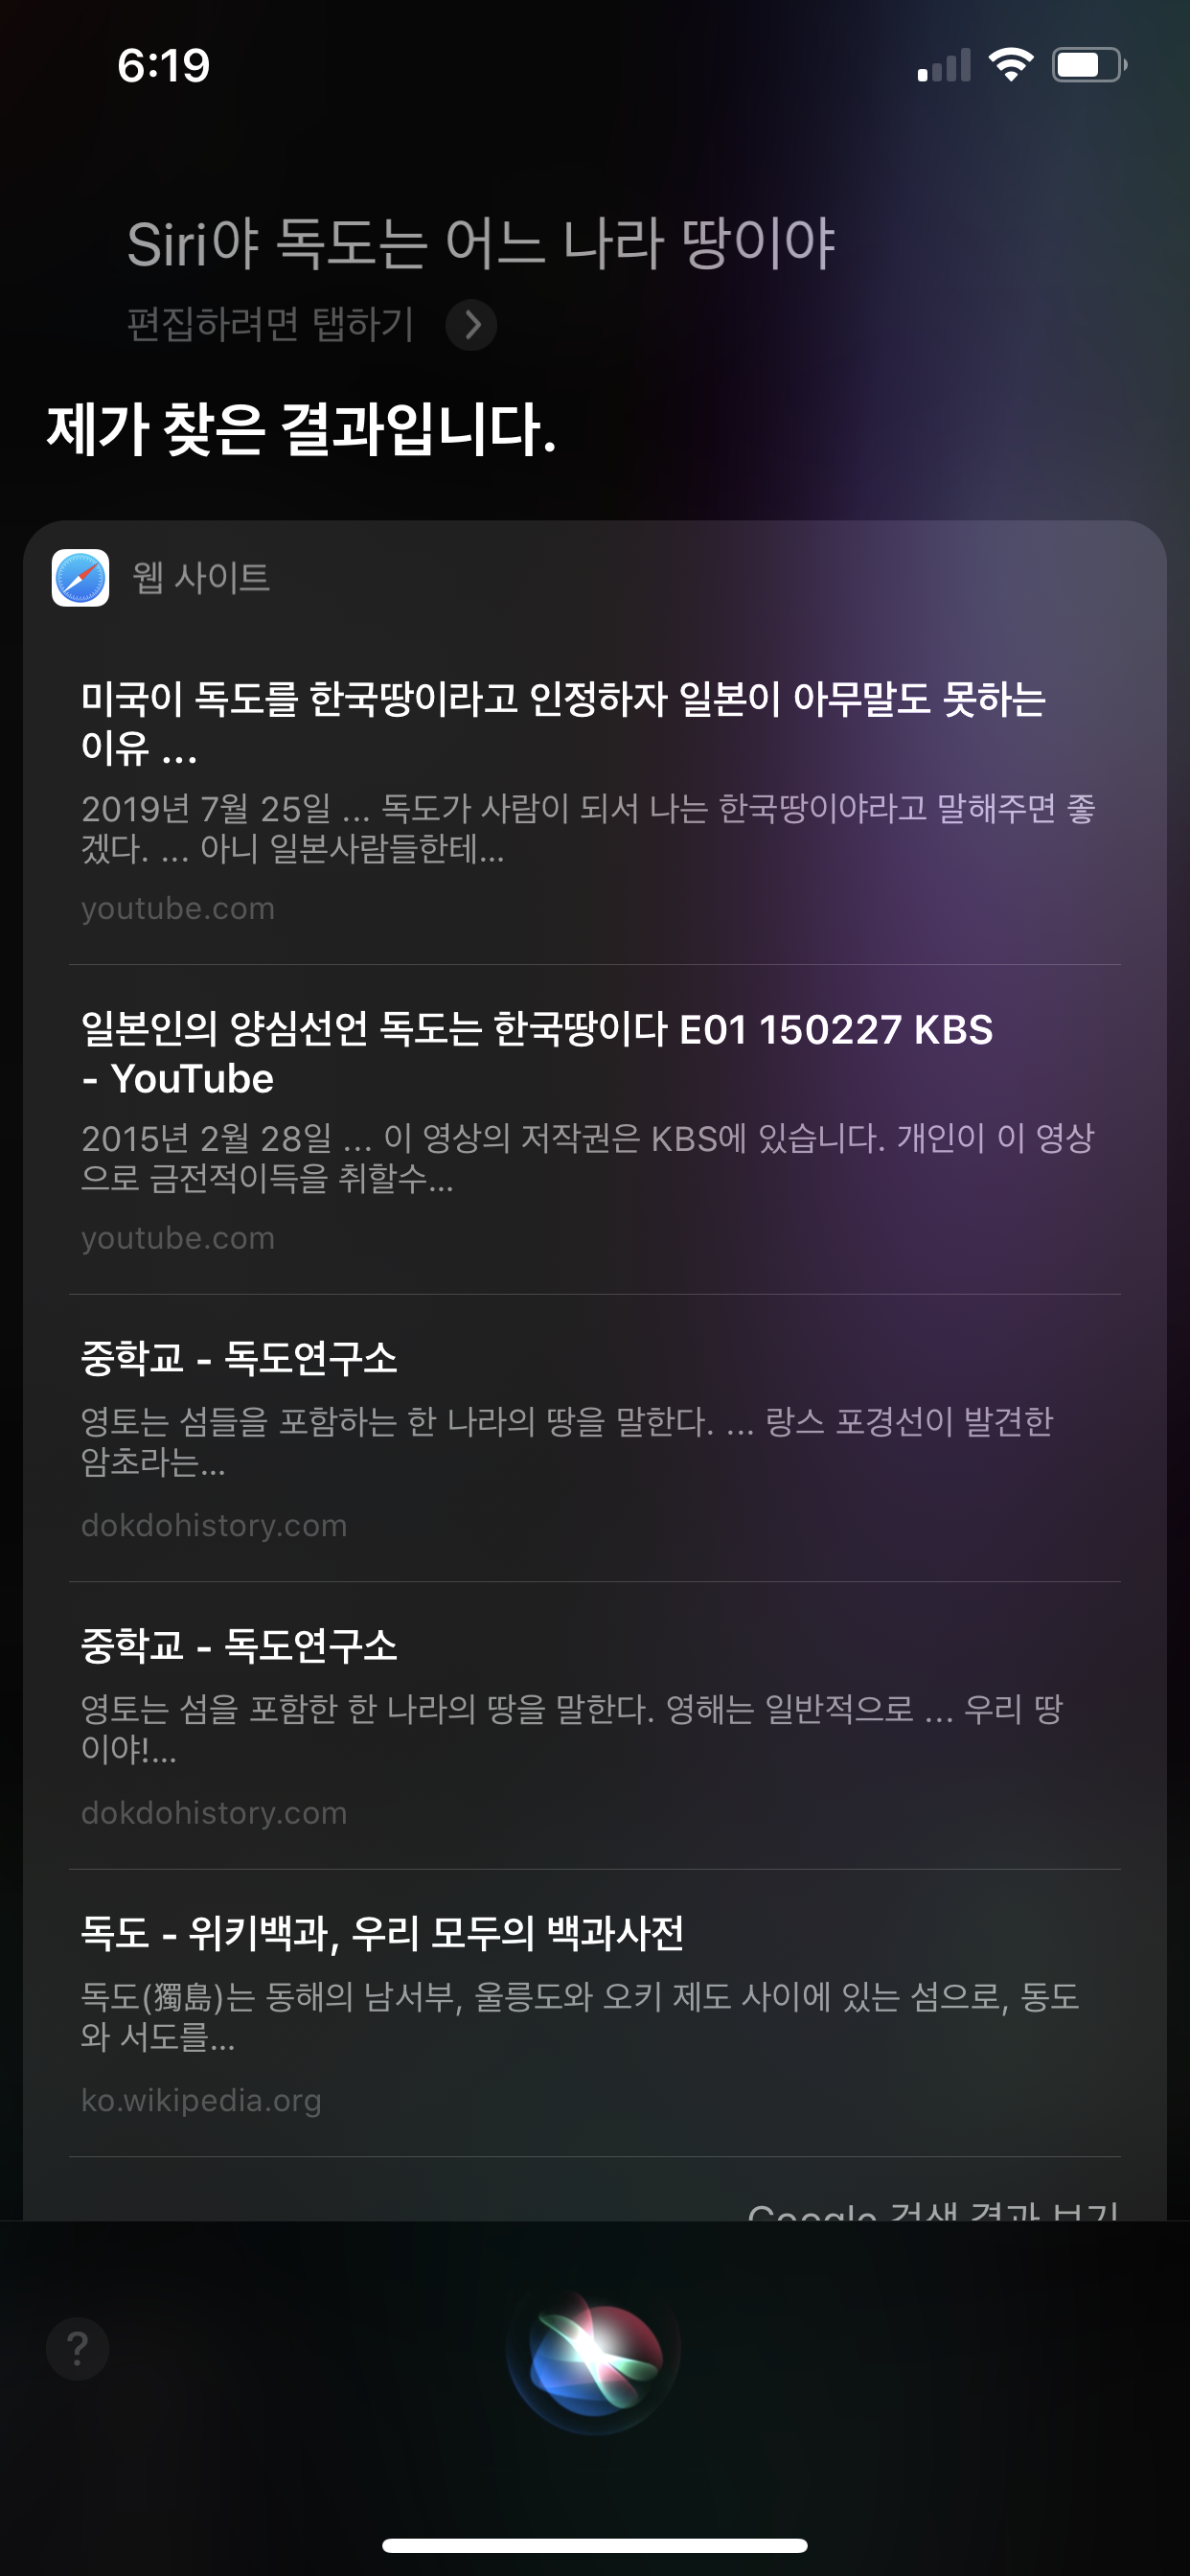Tap the question mark help icon
Screen dimensions: 1190x2576
tap(77, 2348)
